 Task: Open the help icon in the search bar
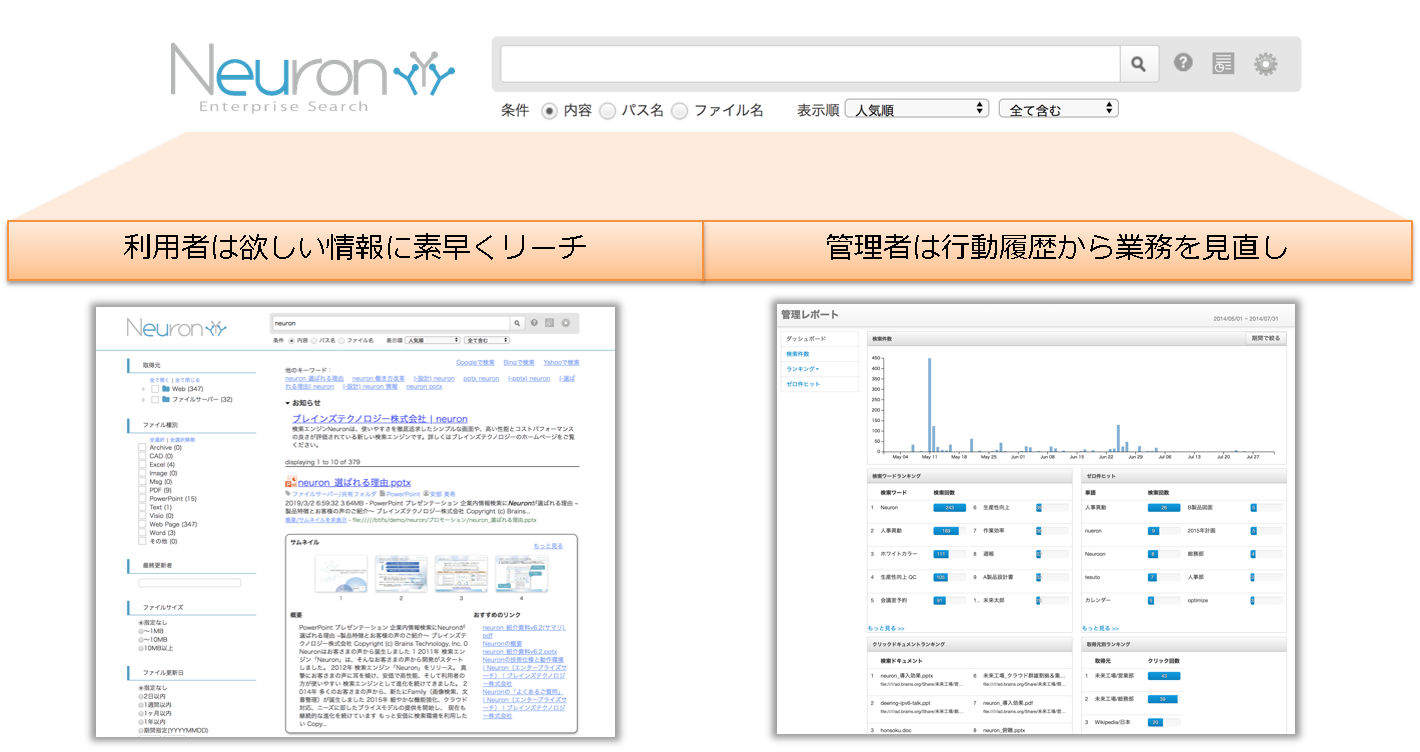click(x=1183, y=62)
